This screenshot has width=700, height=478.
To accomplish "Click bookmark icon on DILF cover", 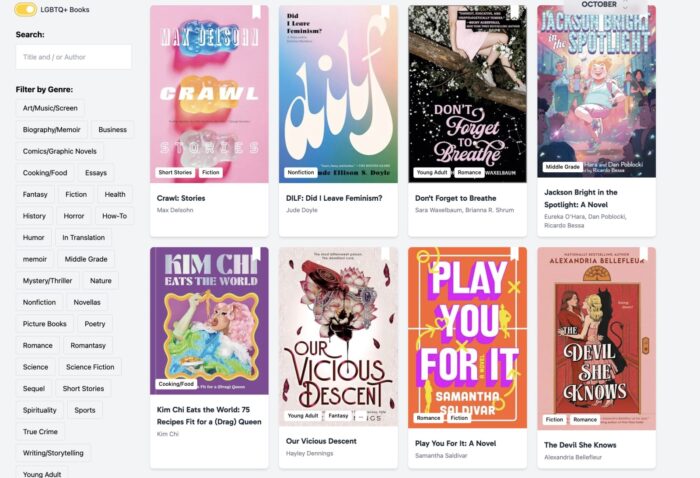I will coord(385,12).
